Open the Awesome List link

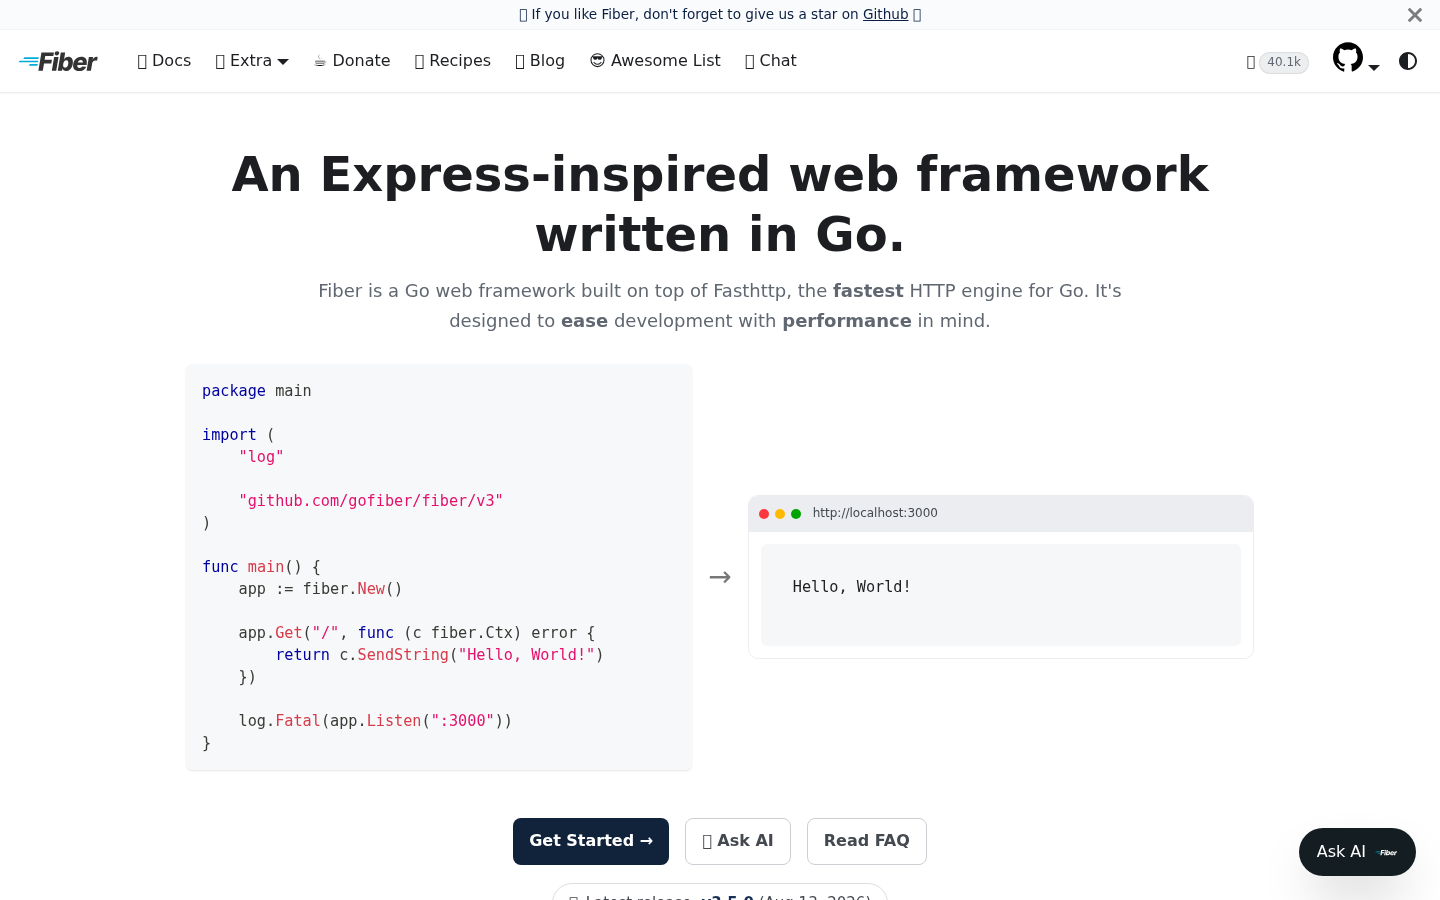click(x=655, y=61)
